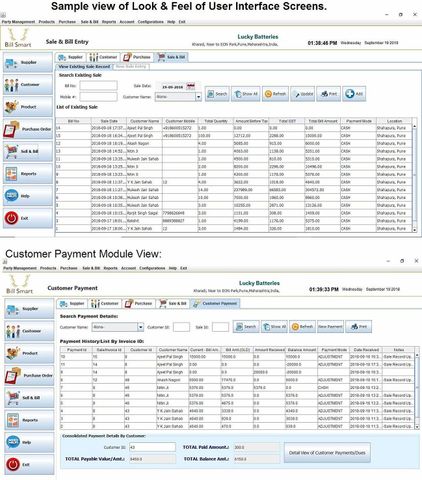Click existing sale list vertical scrollbar

click(x=414, y=178)
